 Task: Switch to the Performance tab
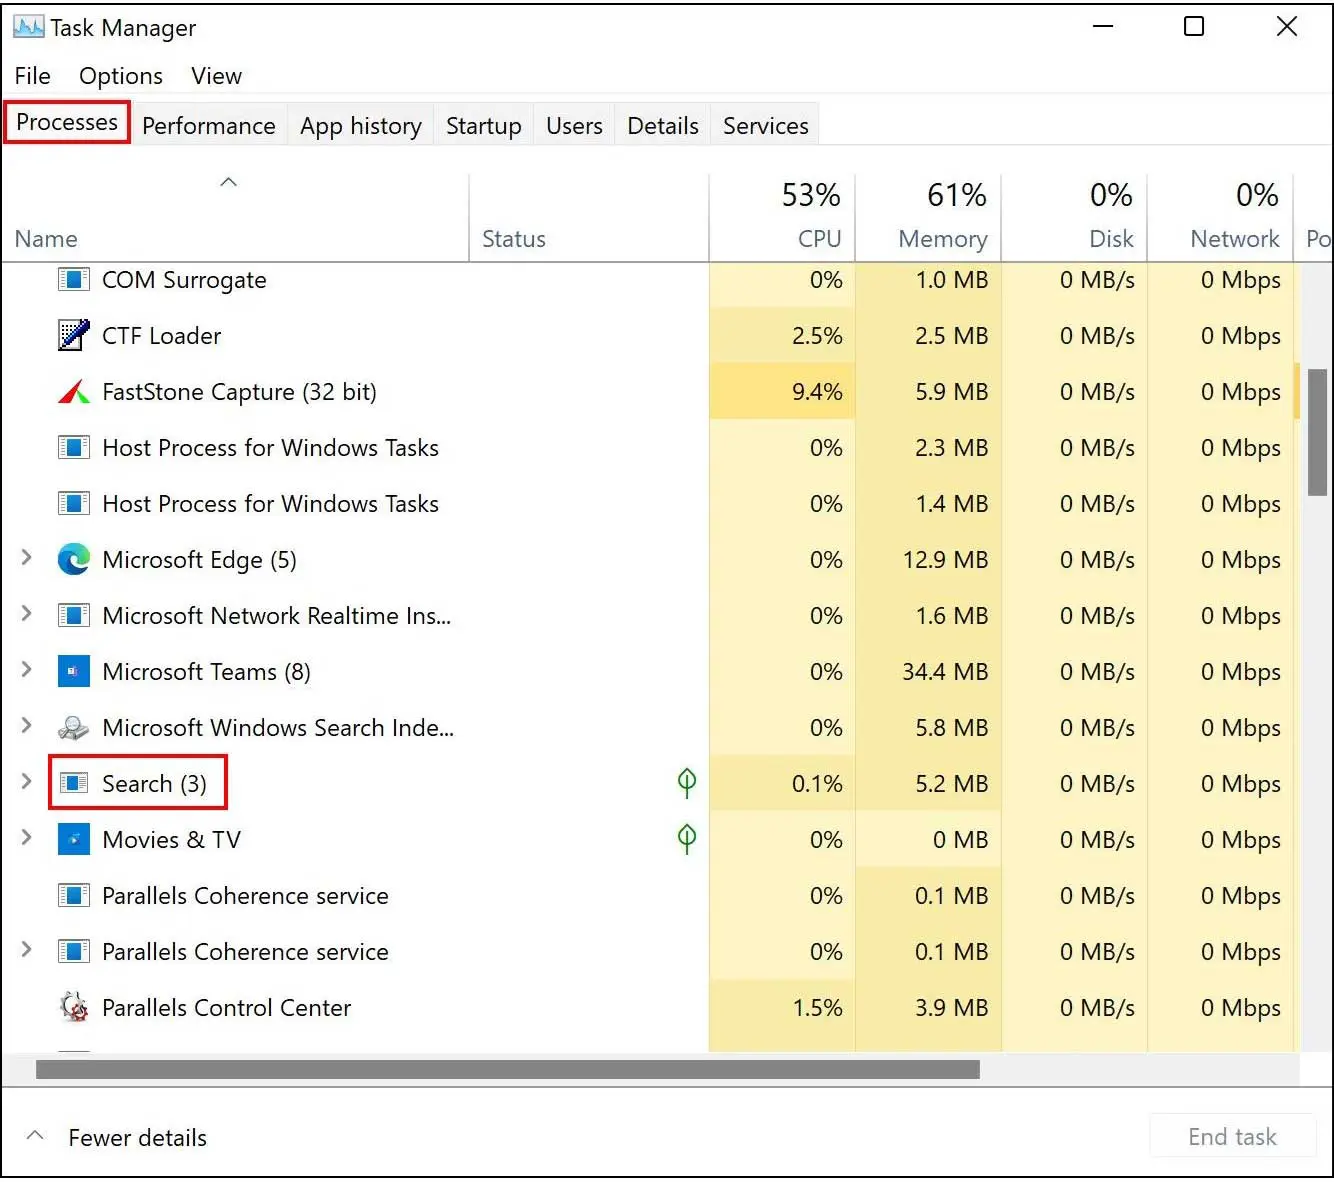point(208,125)
